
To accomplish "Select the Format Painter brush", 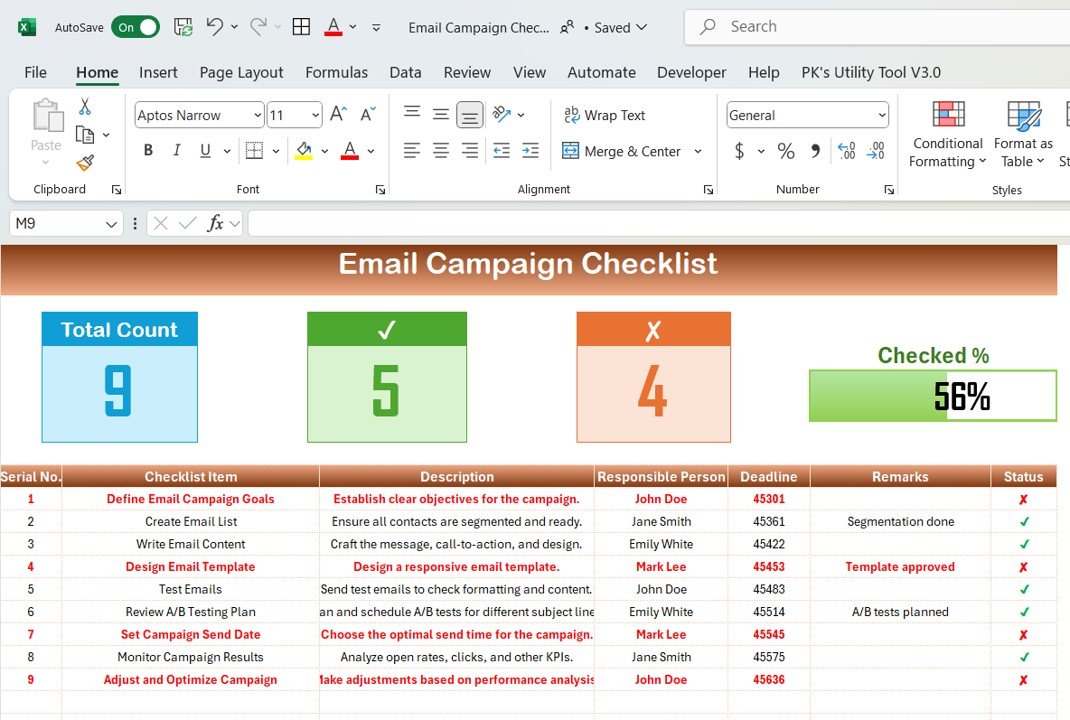I will coord(85,162).
